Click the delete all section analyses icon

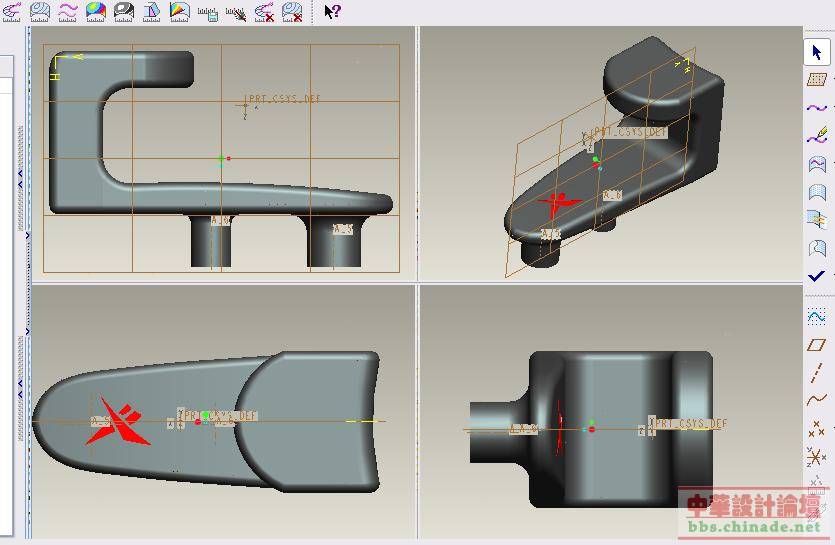click(x=292, y=12)
